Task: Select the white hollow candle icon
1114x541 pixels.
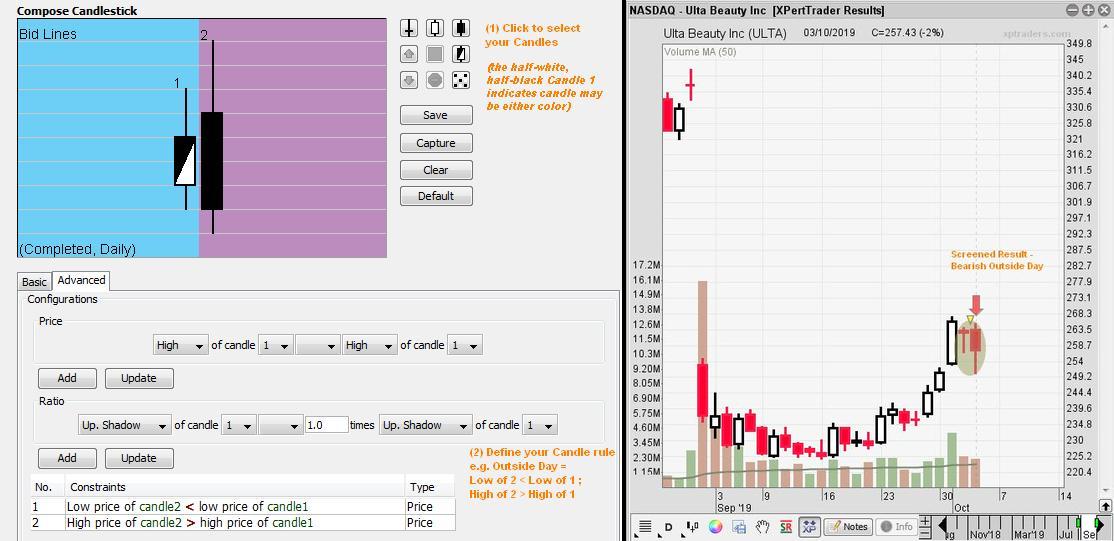Action: click(x=435, y=28)
